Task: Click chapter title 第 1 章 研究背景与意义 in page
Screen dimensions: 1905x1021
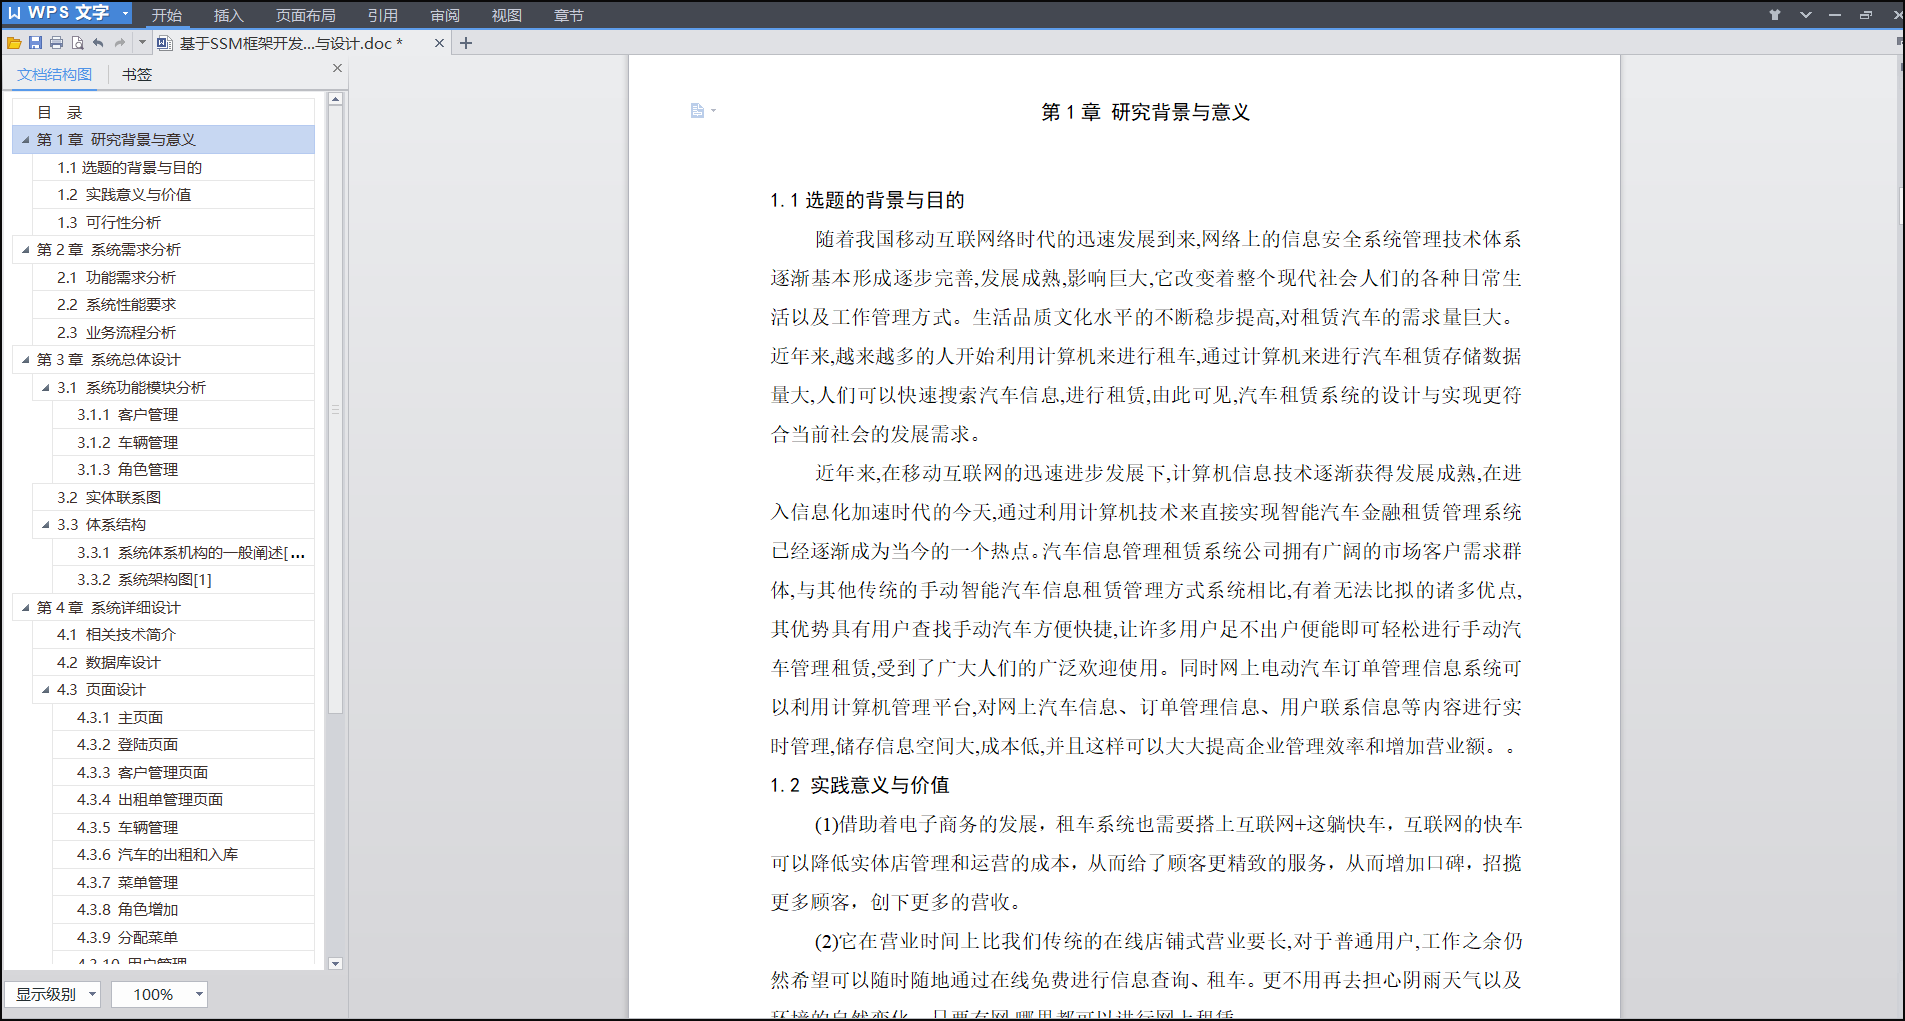Action: coord(1145,112)
